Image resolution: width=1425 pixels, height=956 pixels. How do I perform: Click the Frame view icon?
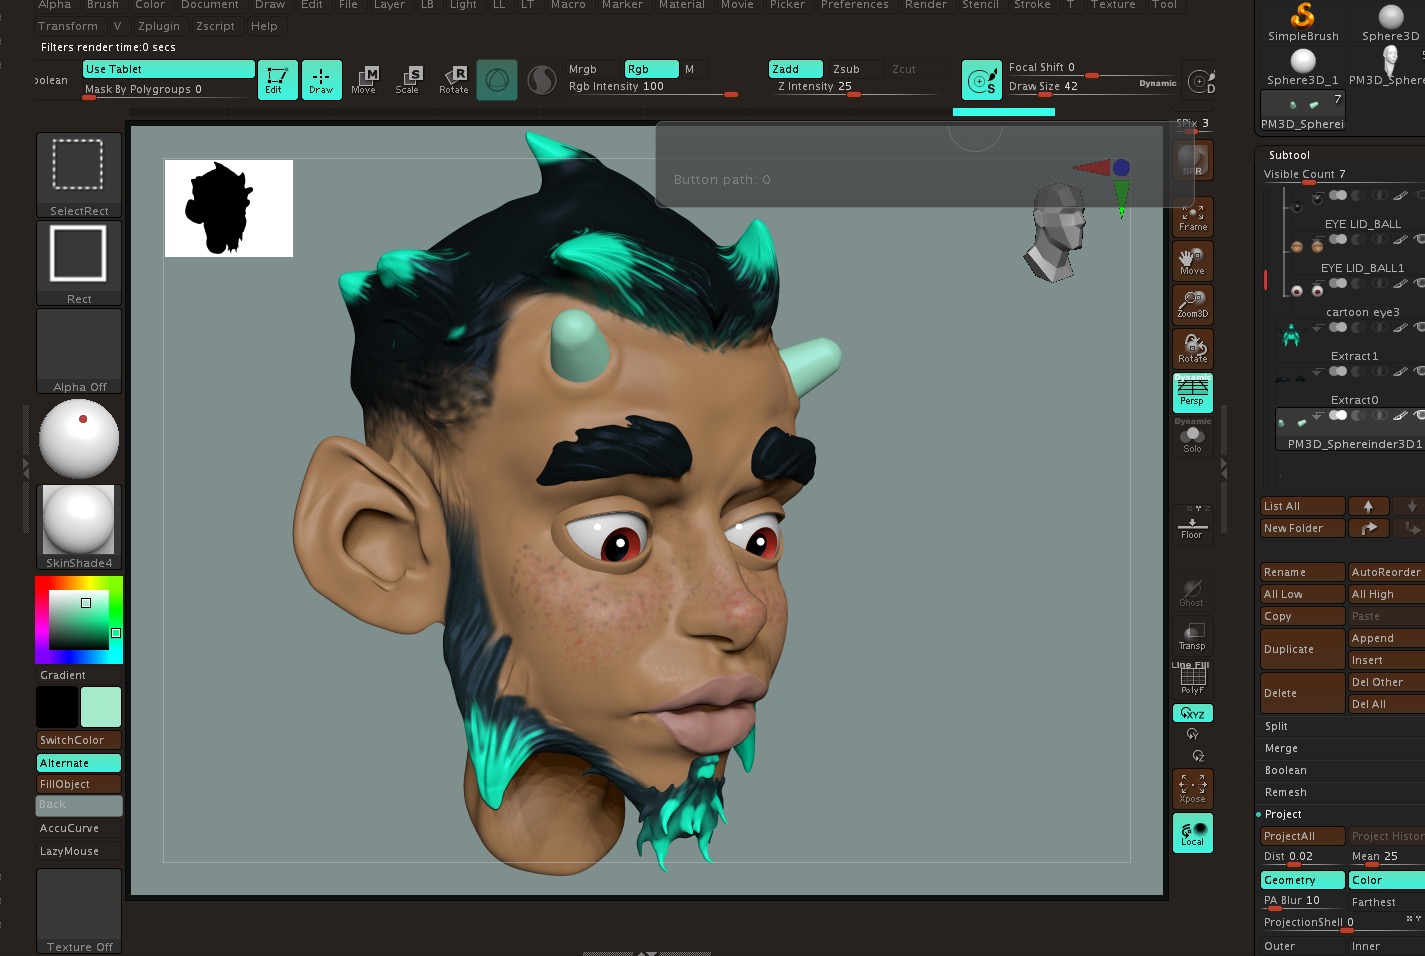[x=1192, y=217]
